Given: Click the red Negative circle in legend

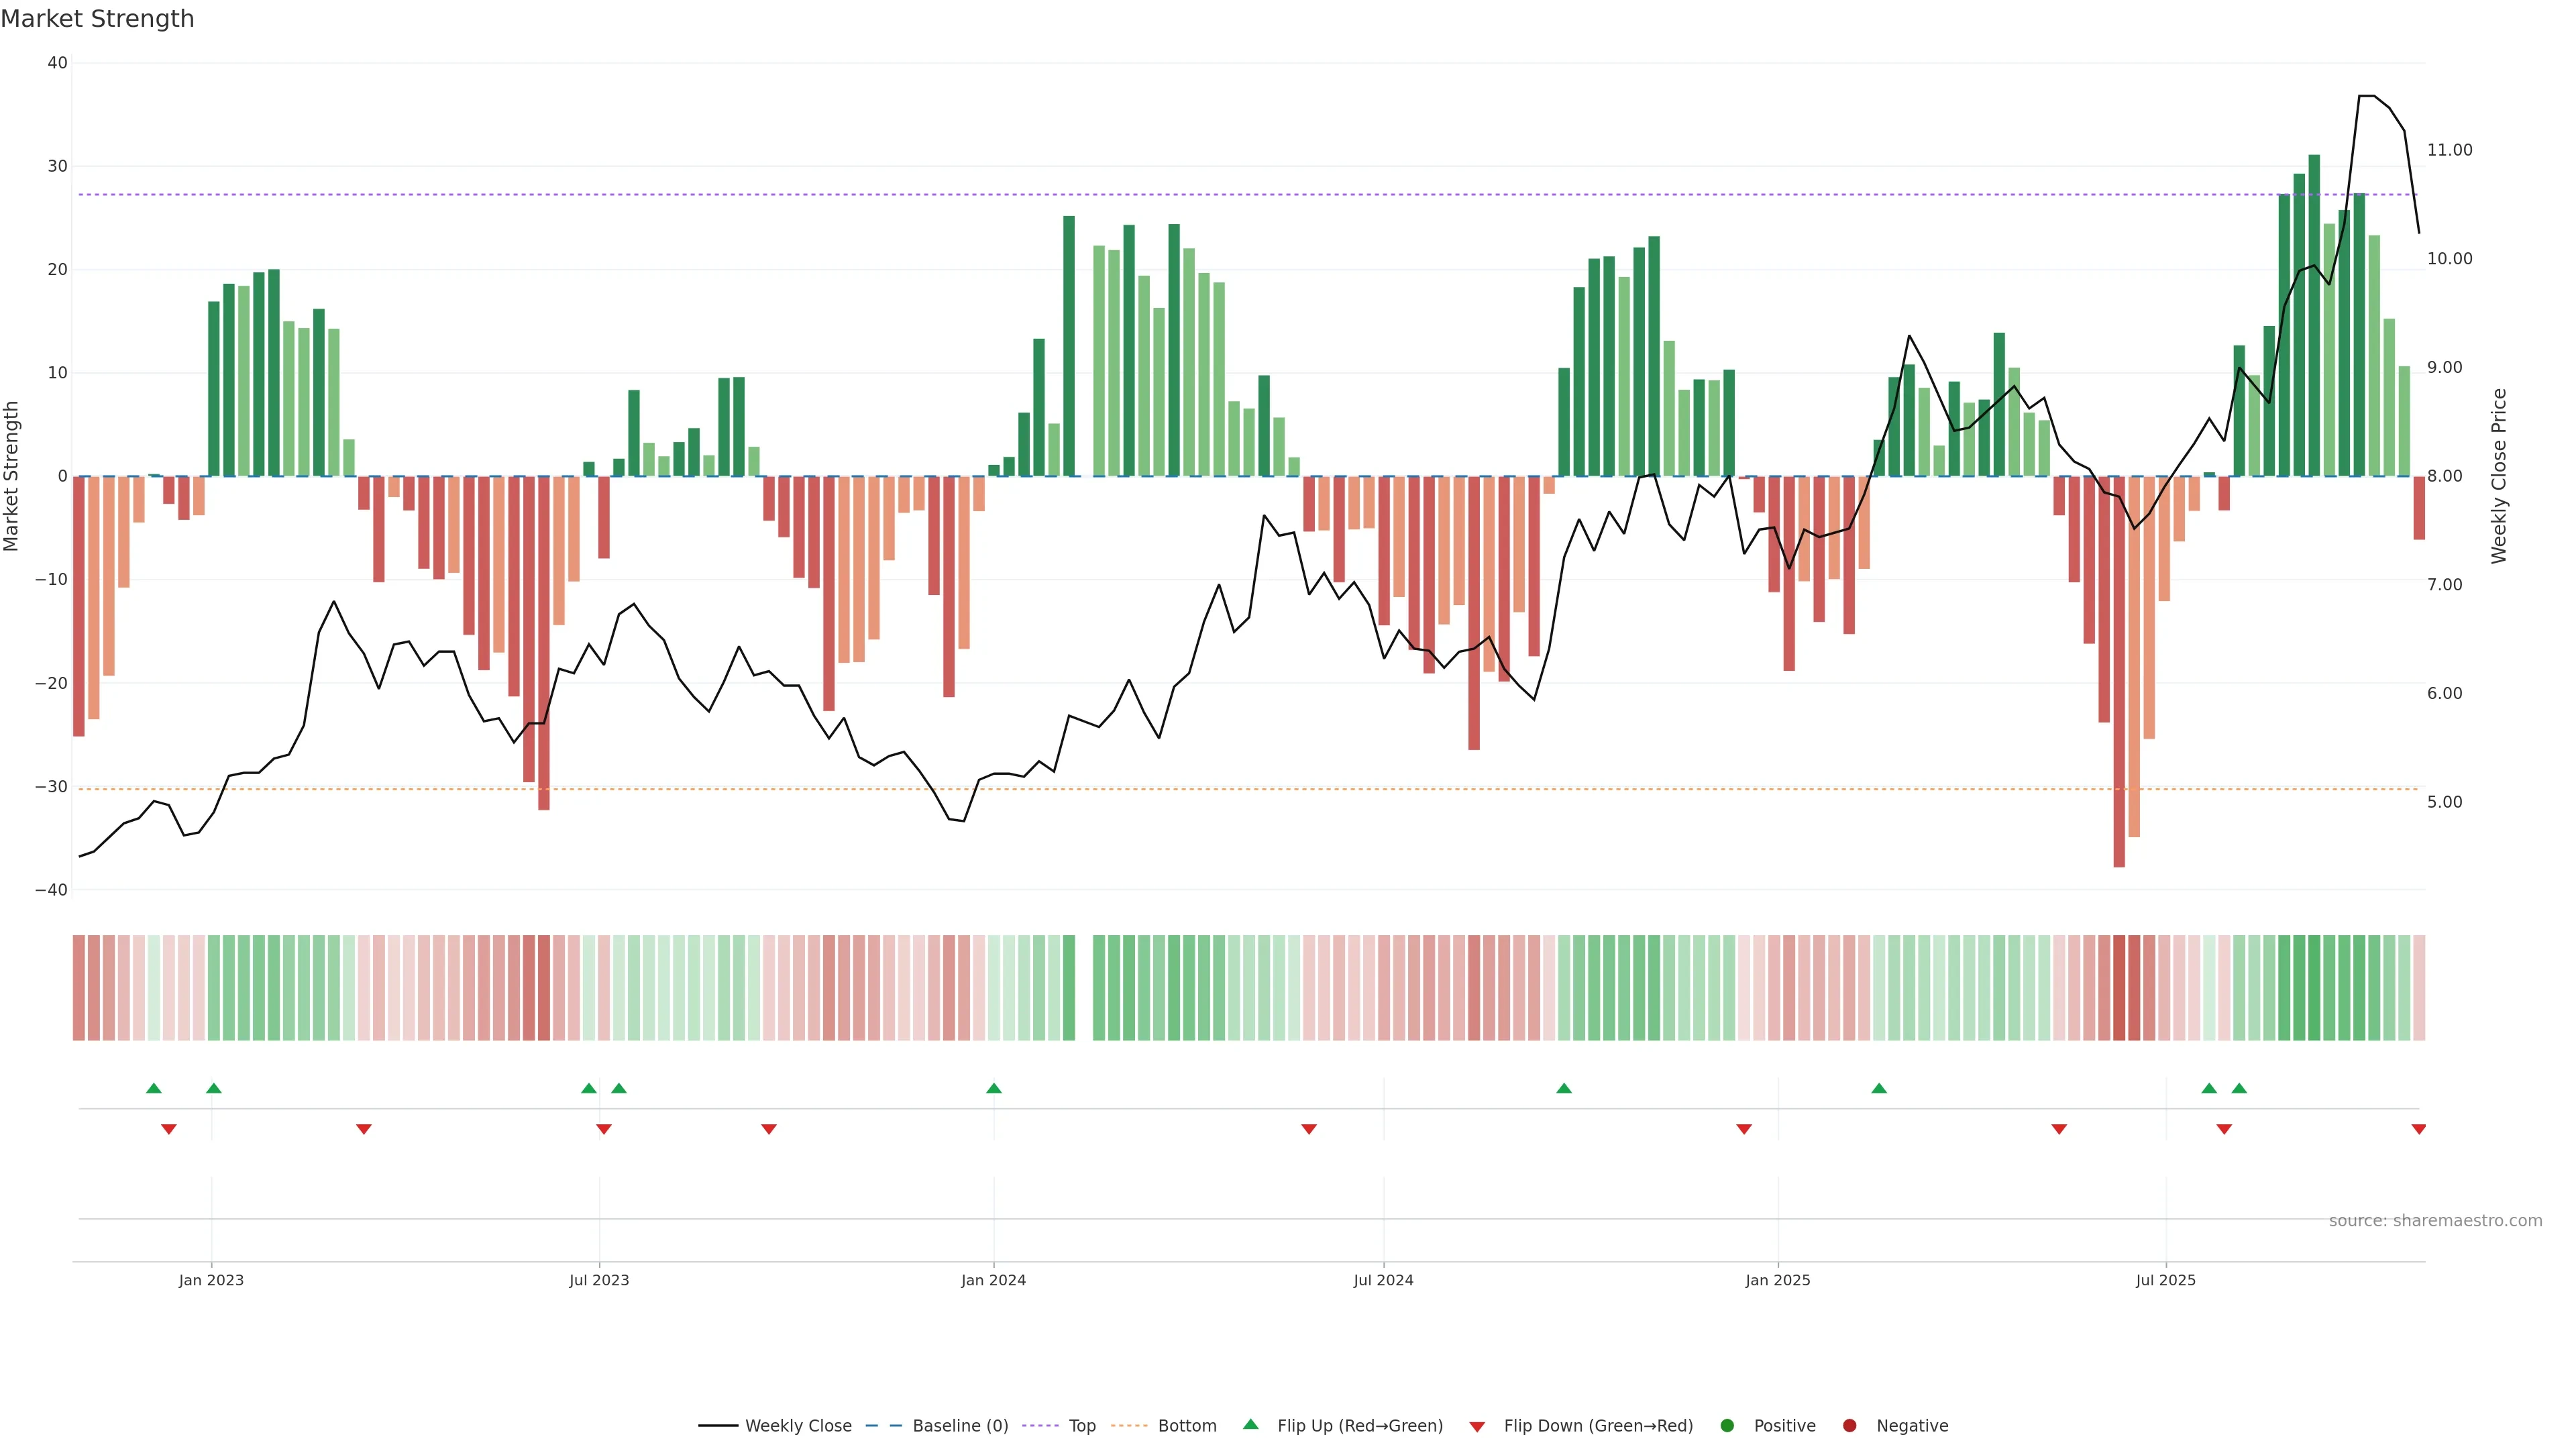Looking at the screenshot, I should (x=1849, y=1425).
